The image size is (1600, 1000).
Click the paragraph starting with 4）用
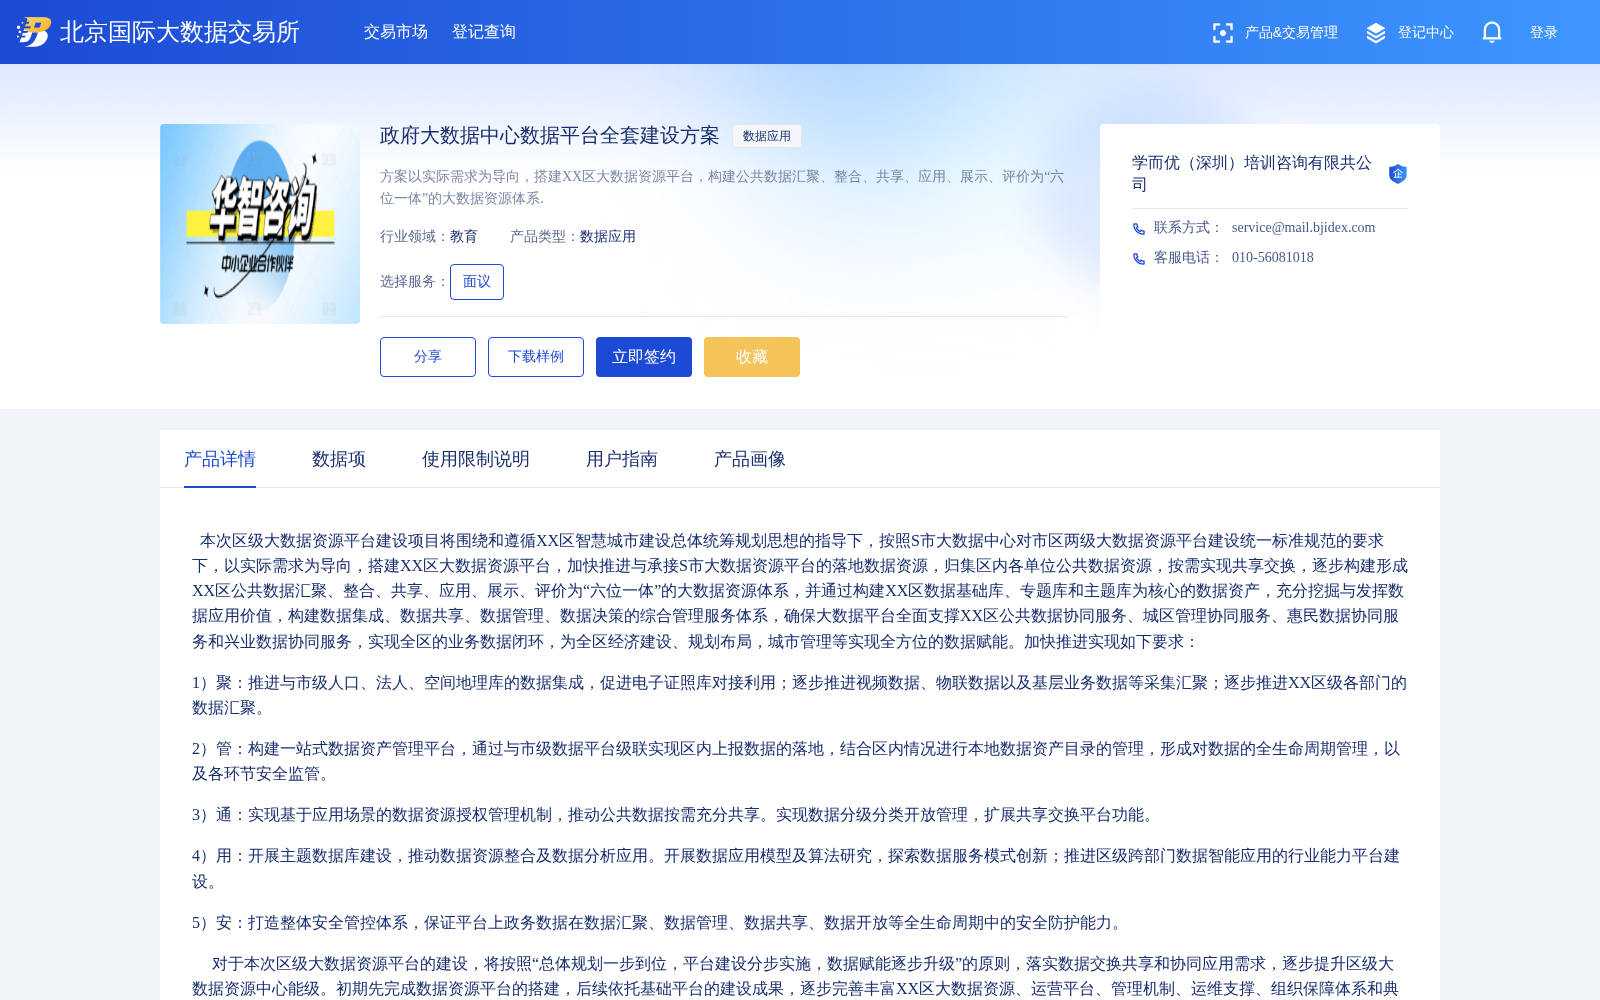tap(800, 868)
